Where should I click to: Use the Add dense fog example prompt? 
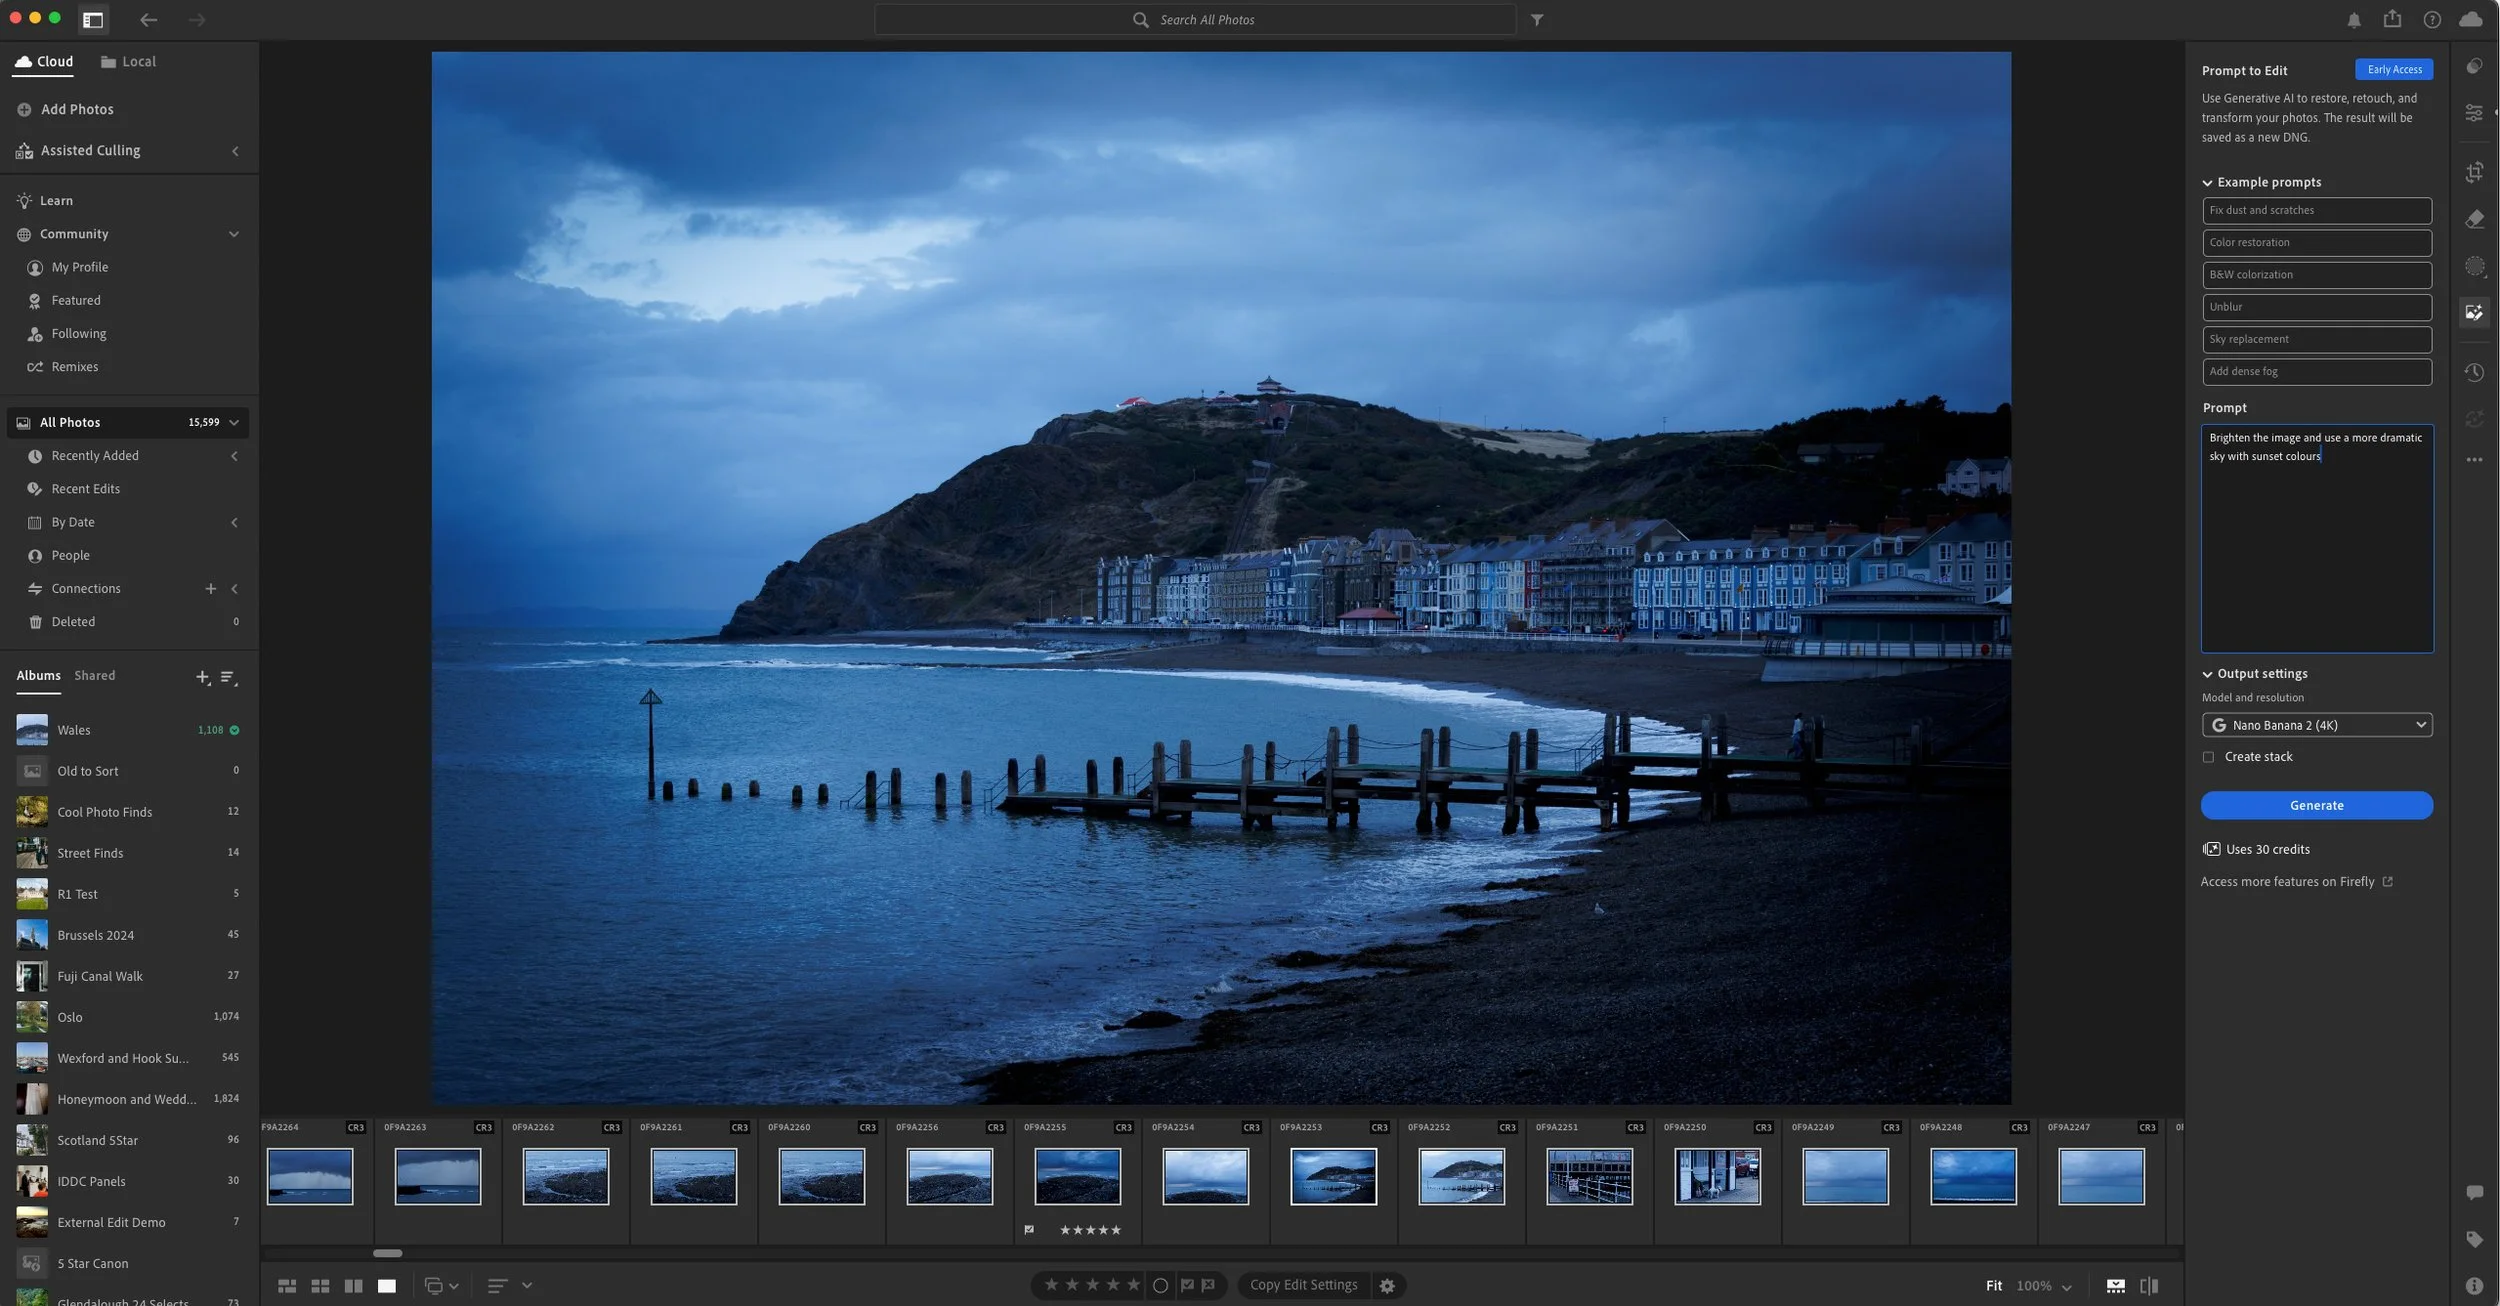(x=2316, y=371)
